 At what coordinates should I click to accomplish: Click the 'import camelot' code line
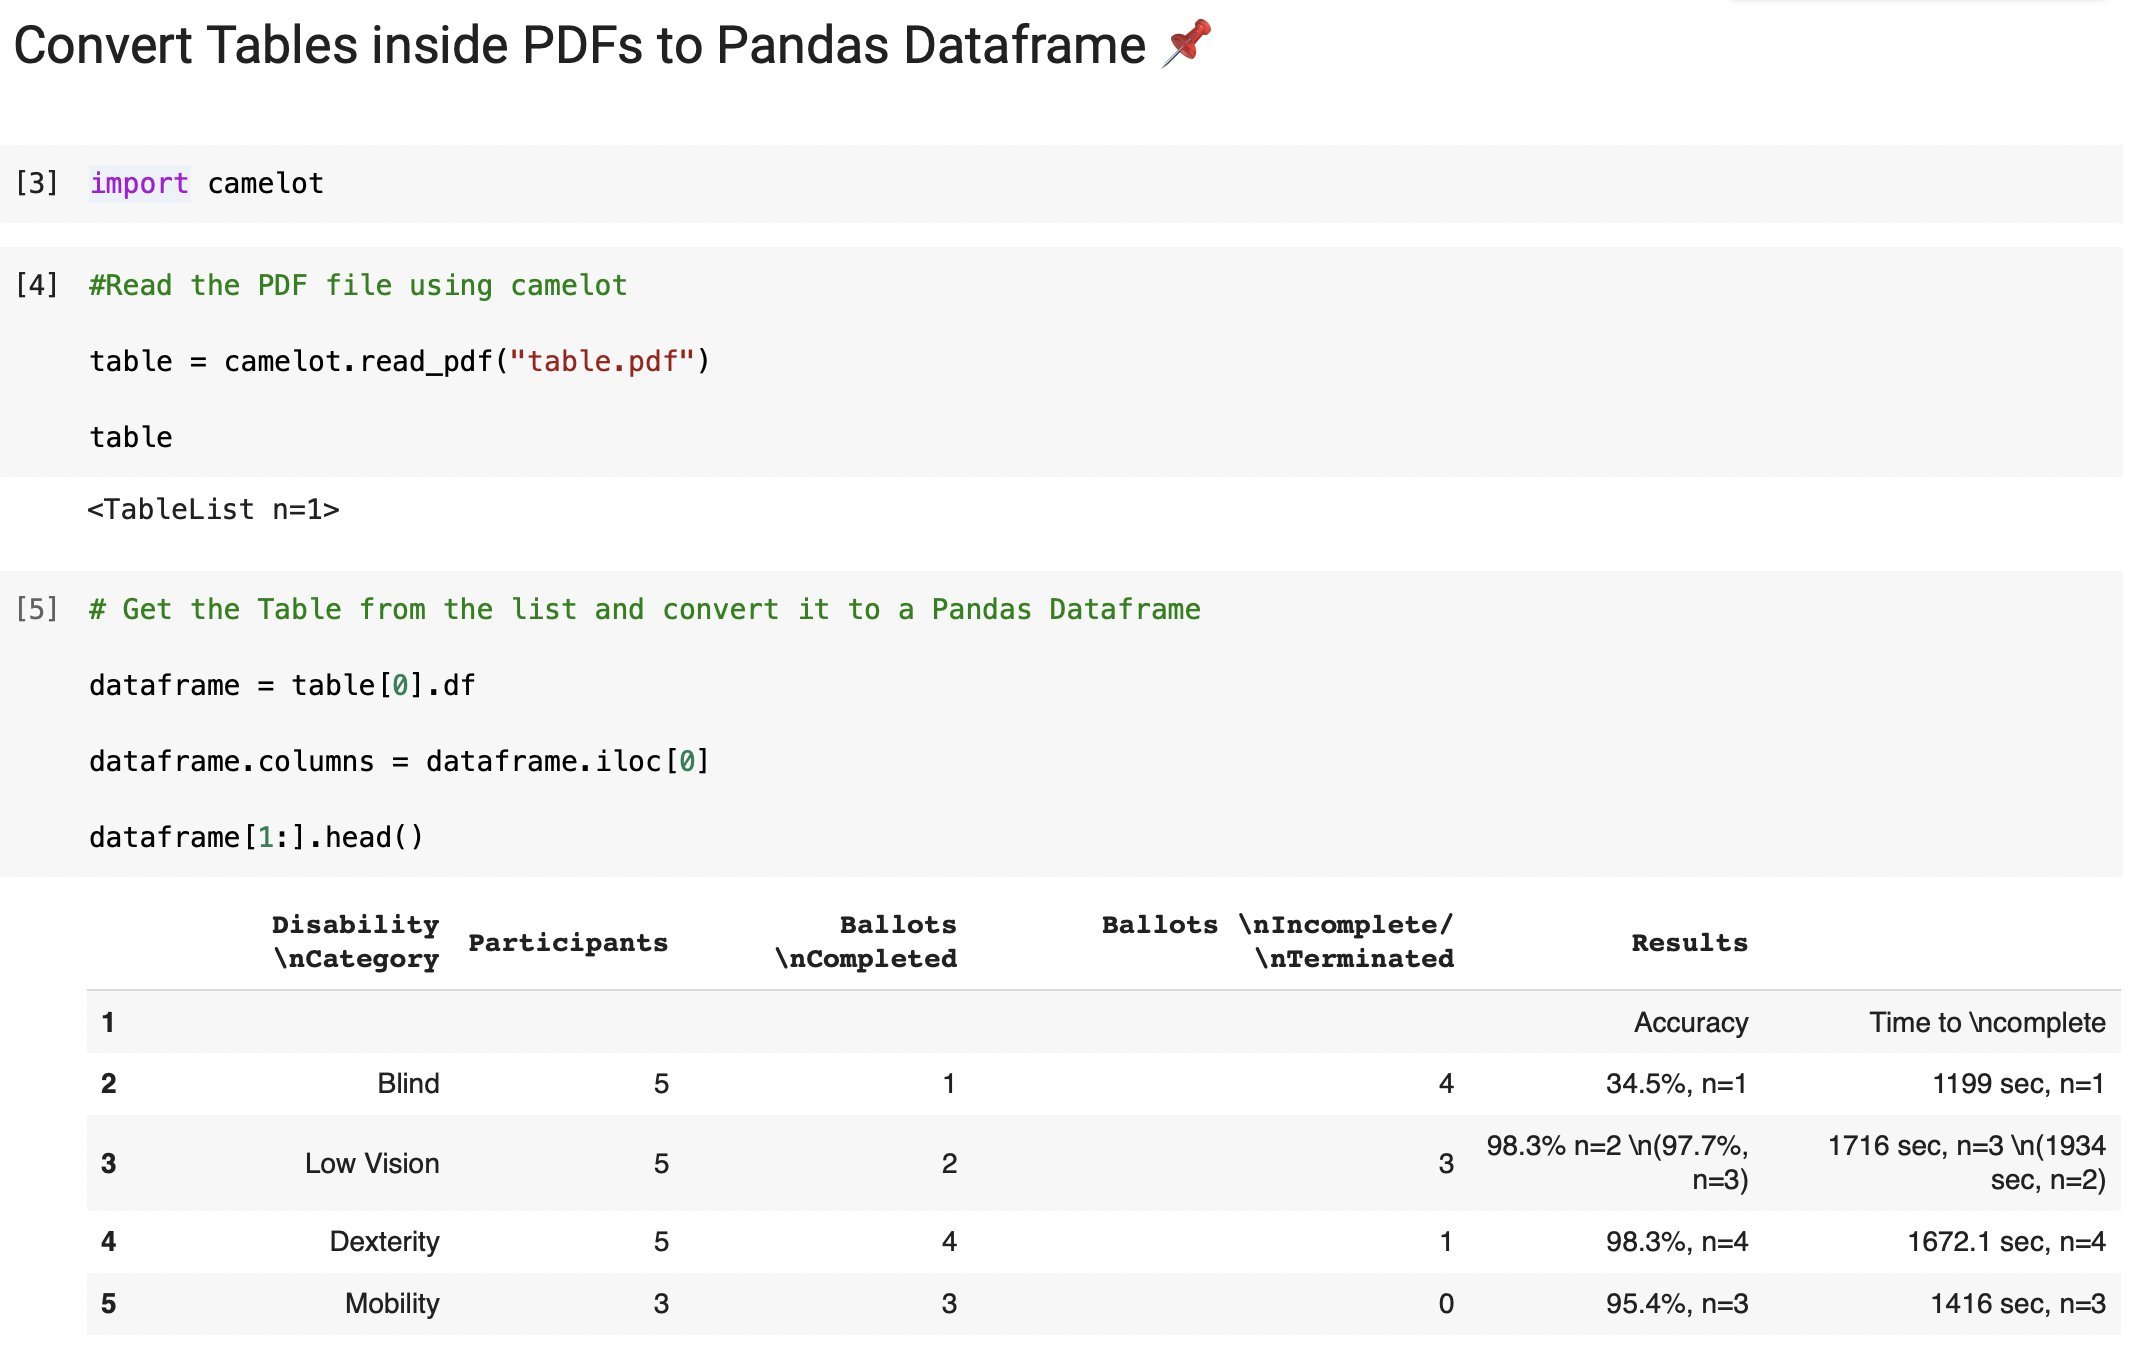point(206,184)
